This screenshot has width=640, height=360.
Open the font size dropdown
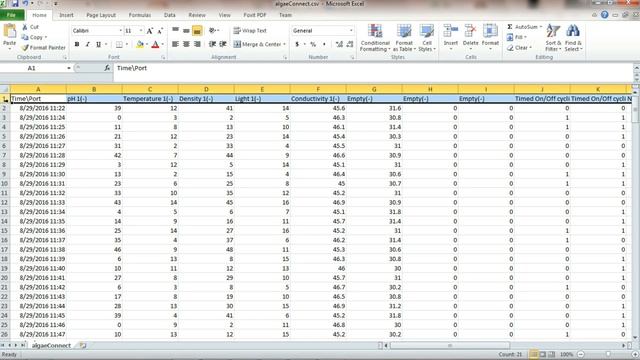[141, 31]
